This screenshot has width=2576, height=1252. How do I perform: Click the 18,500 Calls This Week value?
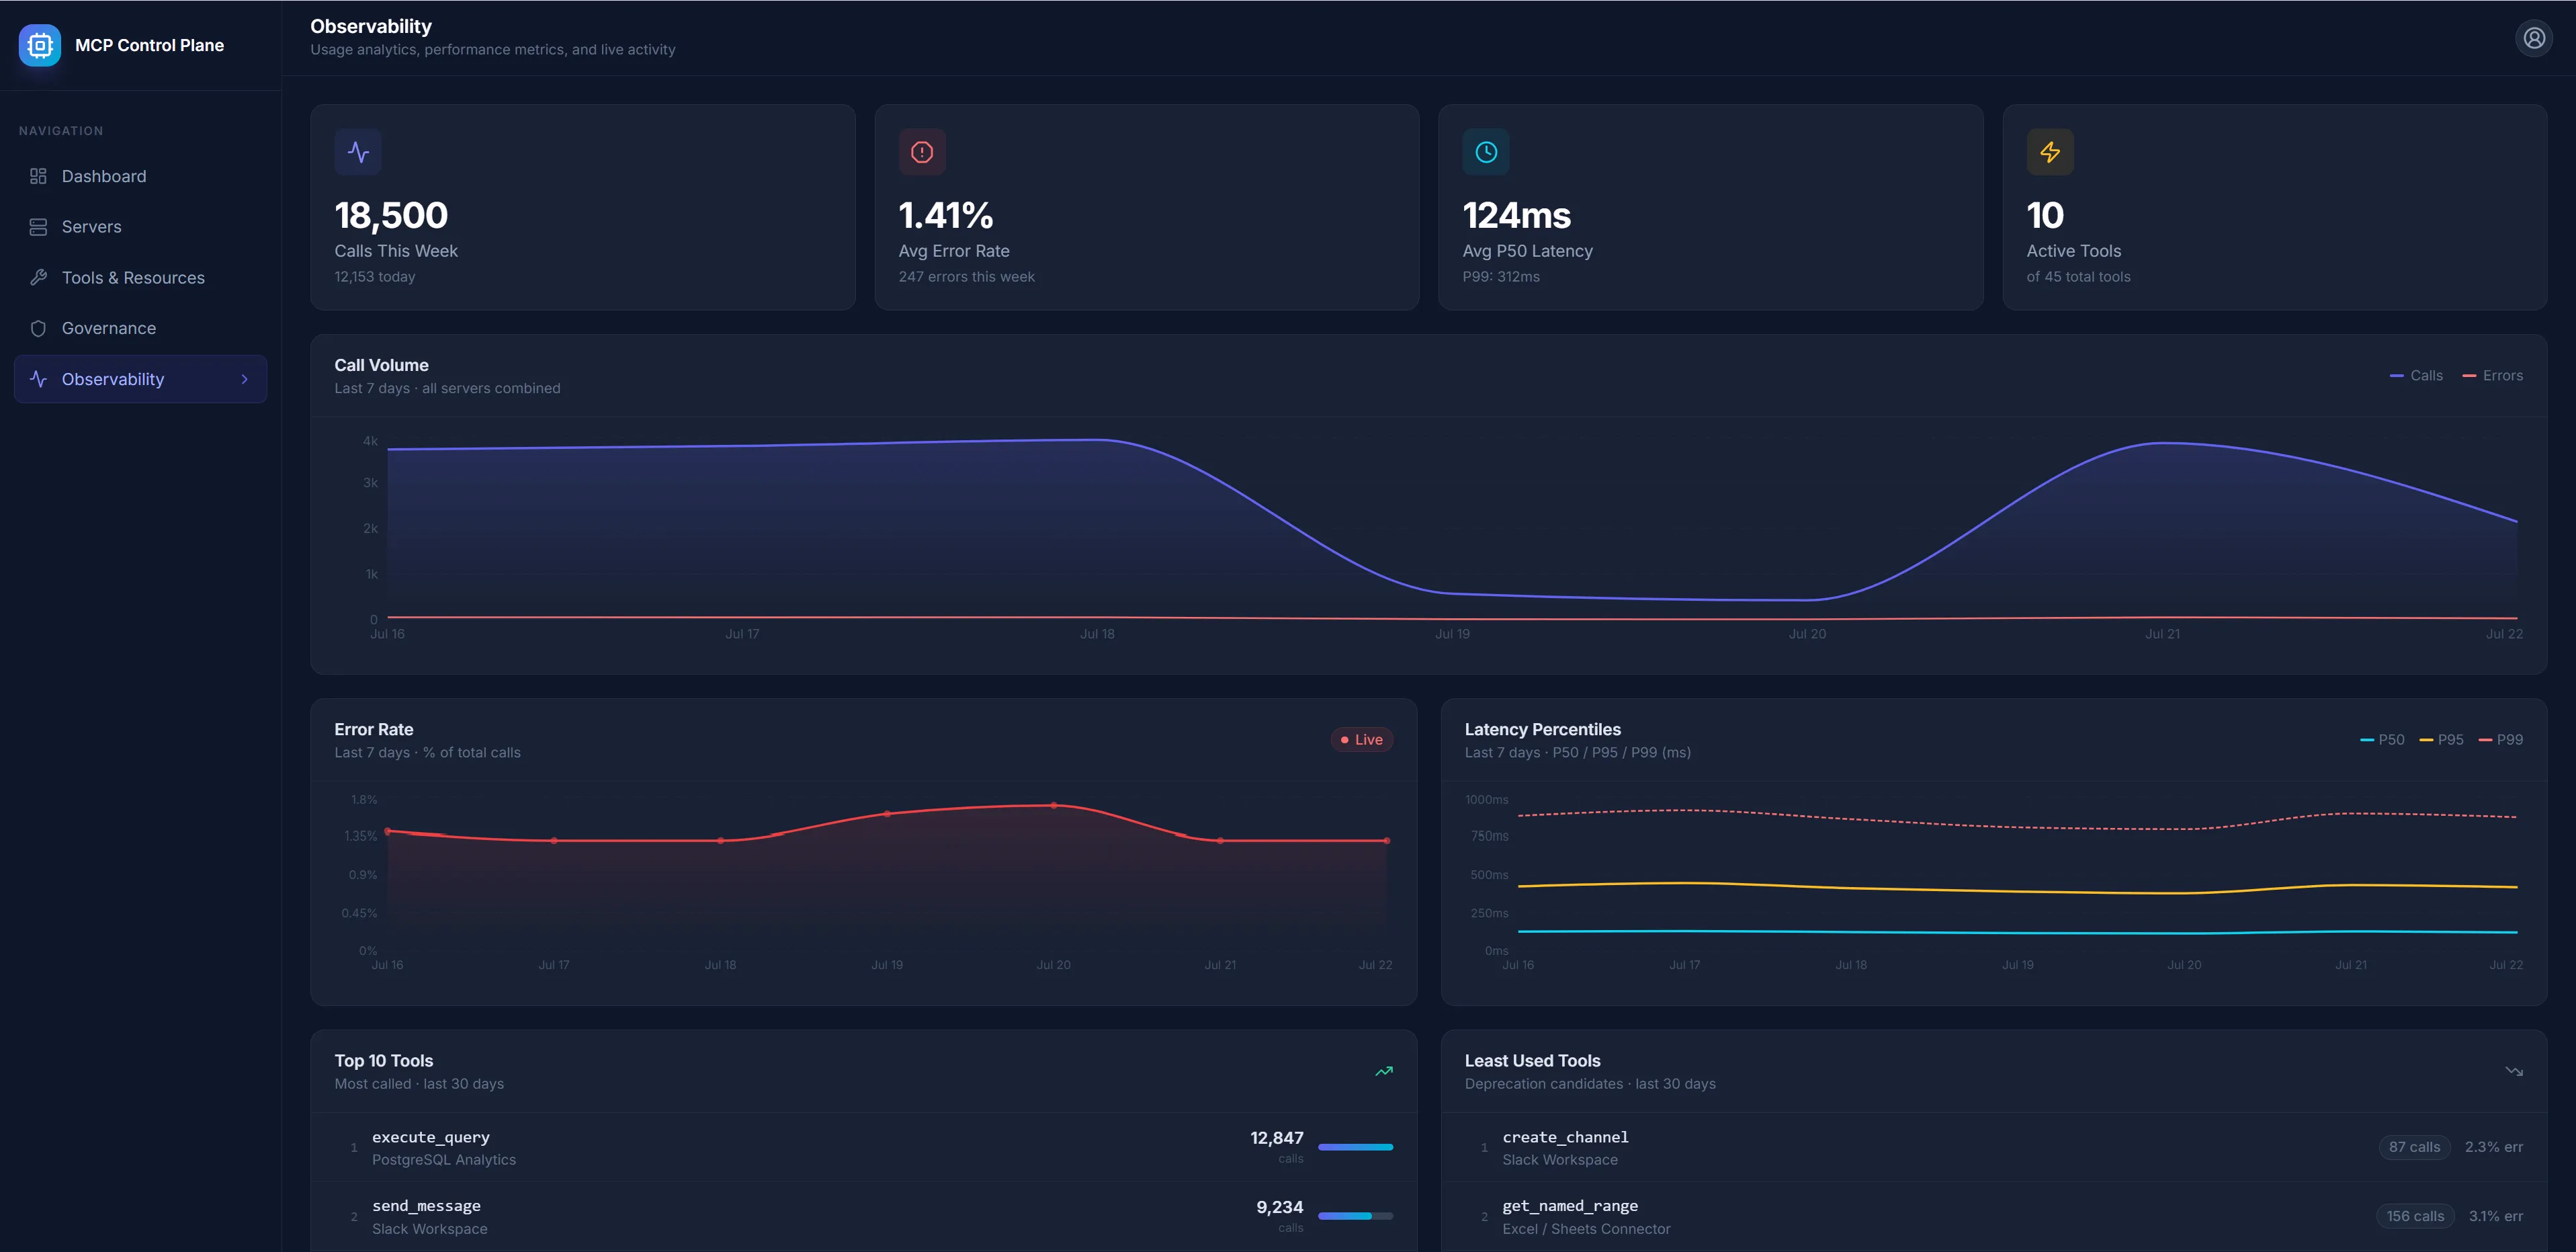[x=391, y=215]
